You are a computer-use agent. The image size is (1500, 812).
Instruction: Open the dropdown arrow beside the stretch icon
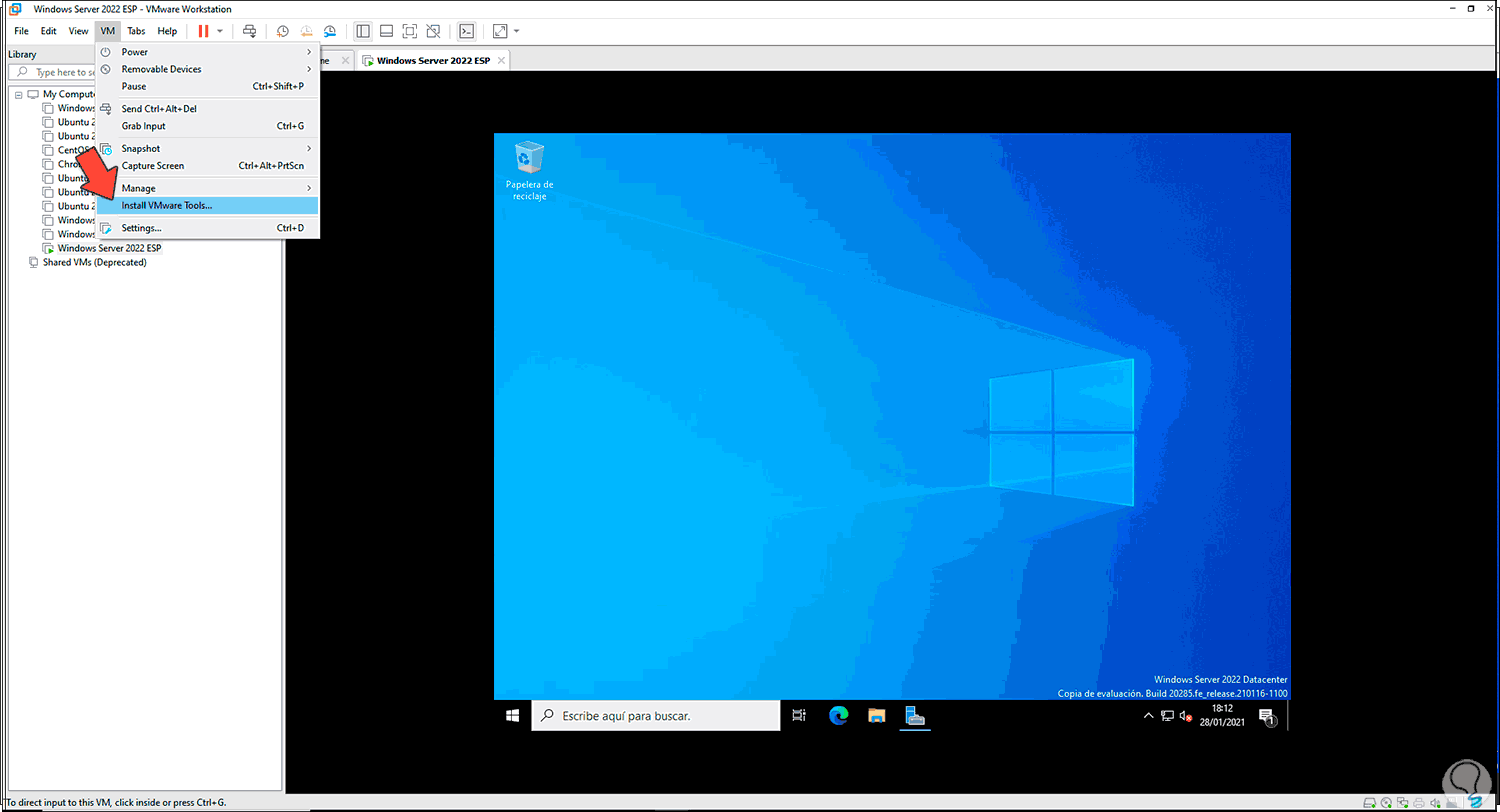click(516, 31)
